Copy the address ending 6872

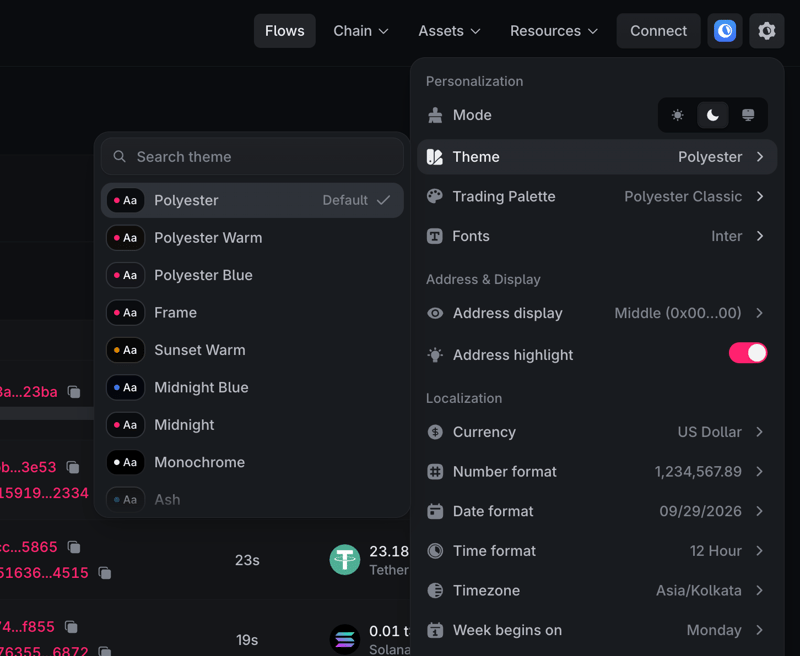[x=105, y=651]
